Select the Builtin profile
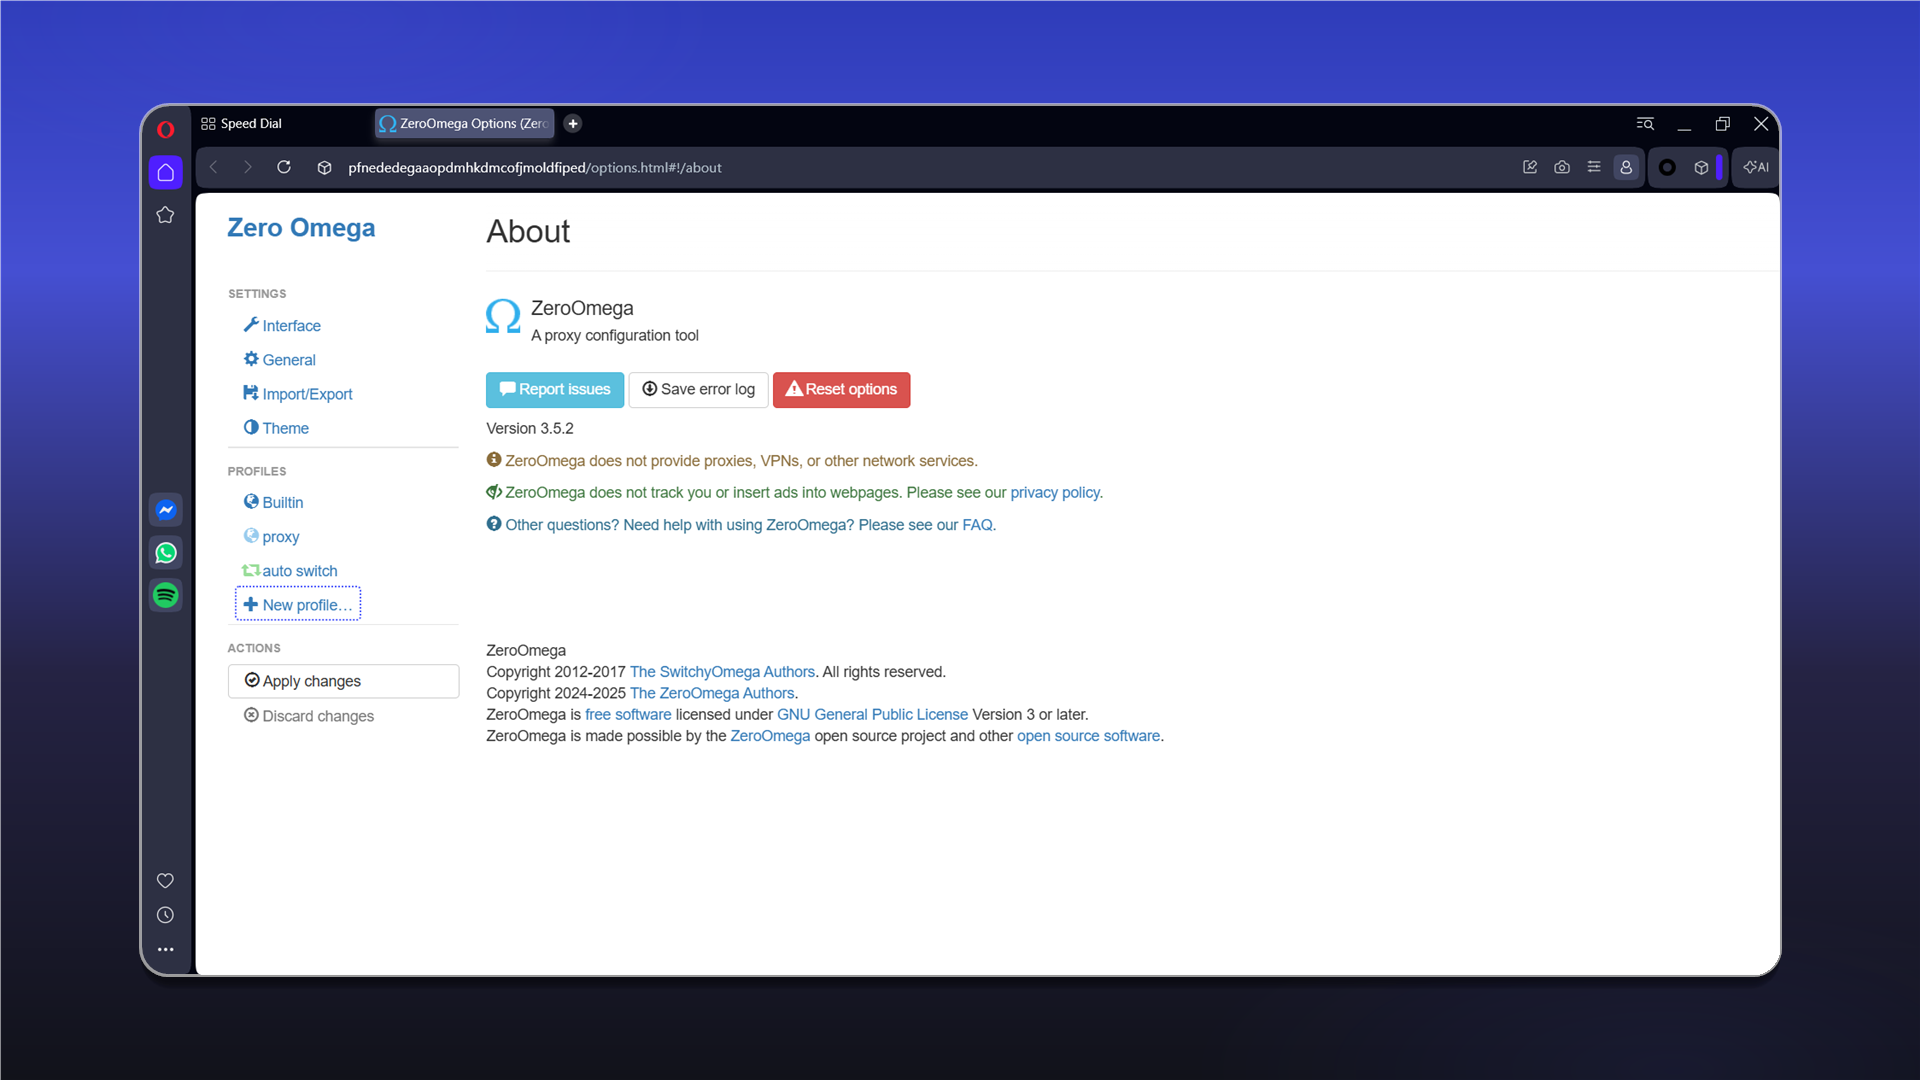The height and width of the screenshot is (1080, 1920). pos(273,503)
